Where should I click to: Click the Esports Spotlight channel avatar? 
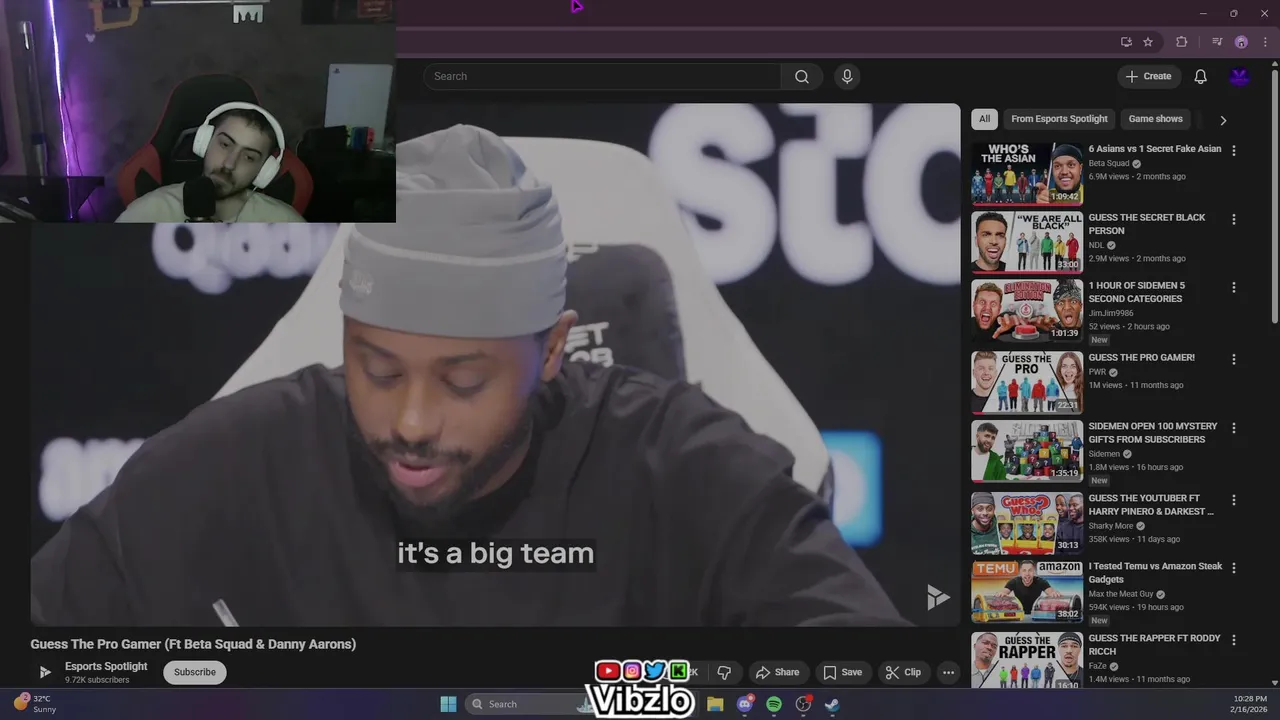[44, 672]
